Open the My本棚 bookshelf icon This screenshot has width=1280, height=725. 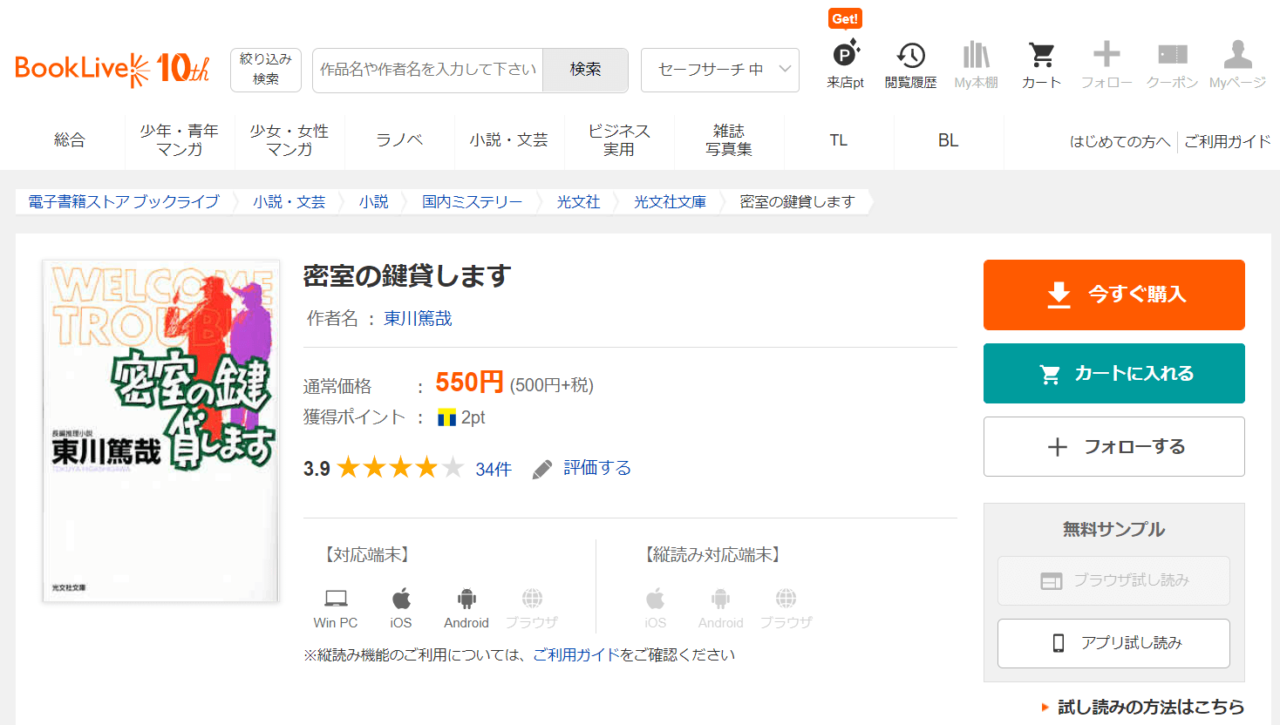coord(975,56)
